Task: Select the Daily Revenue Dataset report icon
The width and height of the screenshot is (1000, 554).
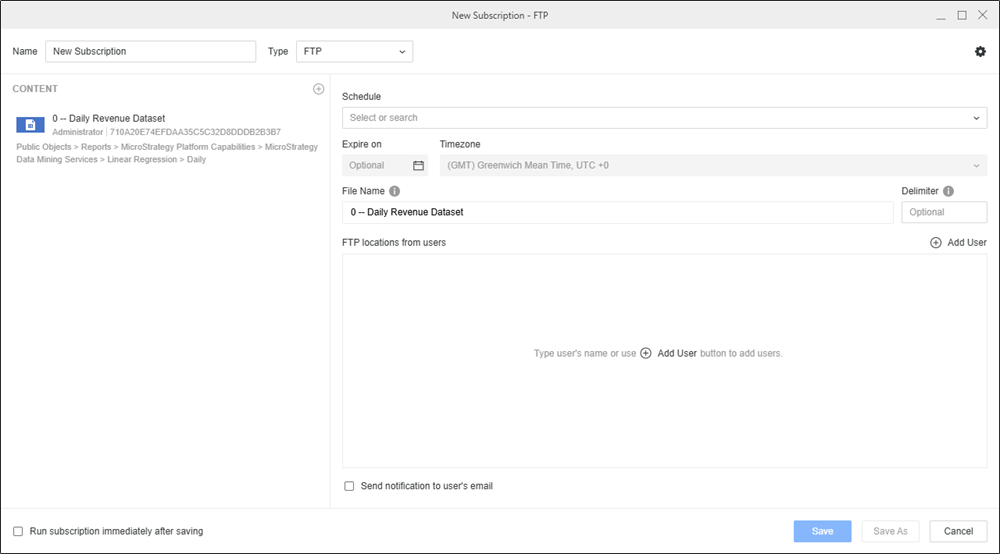Action: [30, 125]
